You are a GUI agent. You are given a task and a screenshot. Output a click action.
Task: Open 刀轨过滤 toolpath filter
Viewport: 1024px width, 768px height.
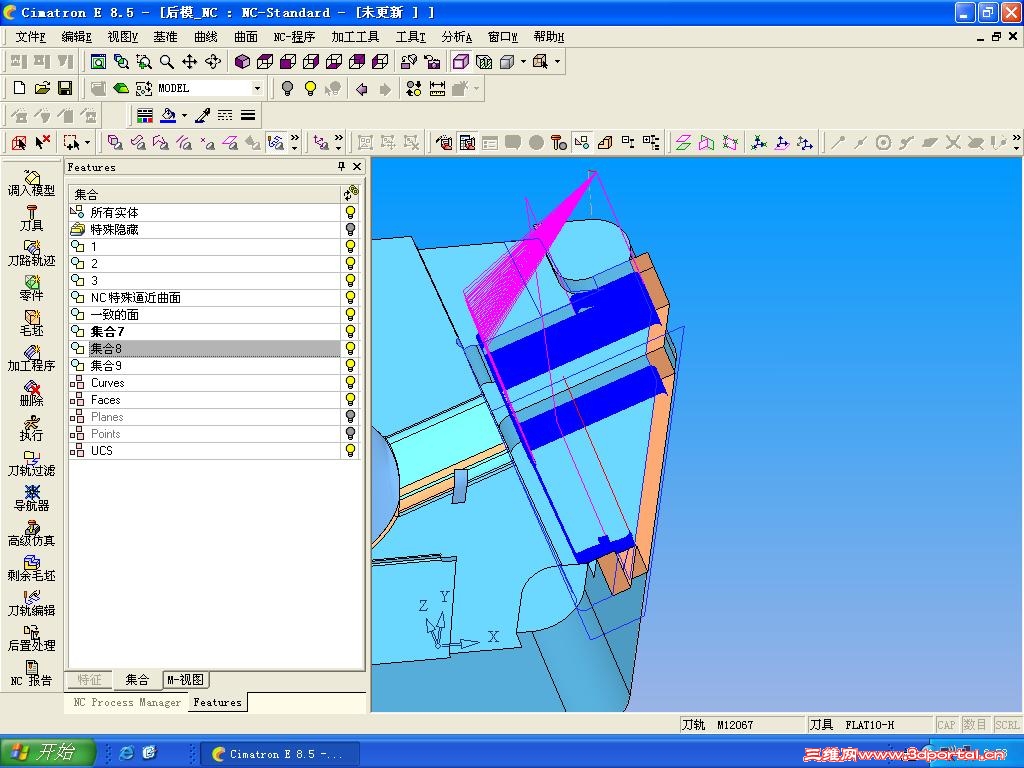(31, 463)
